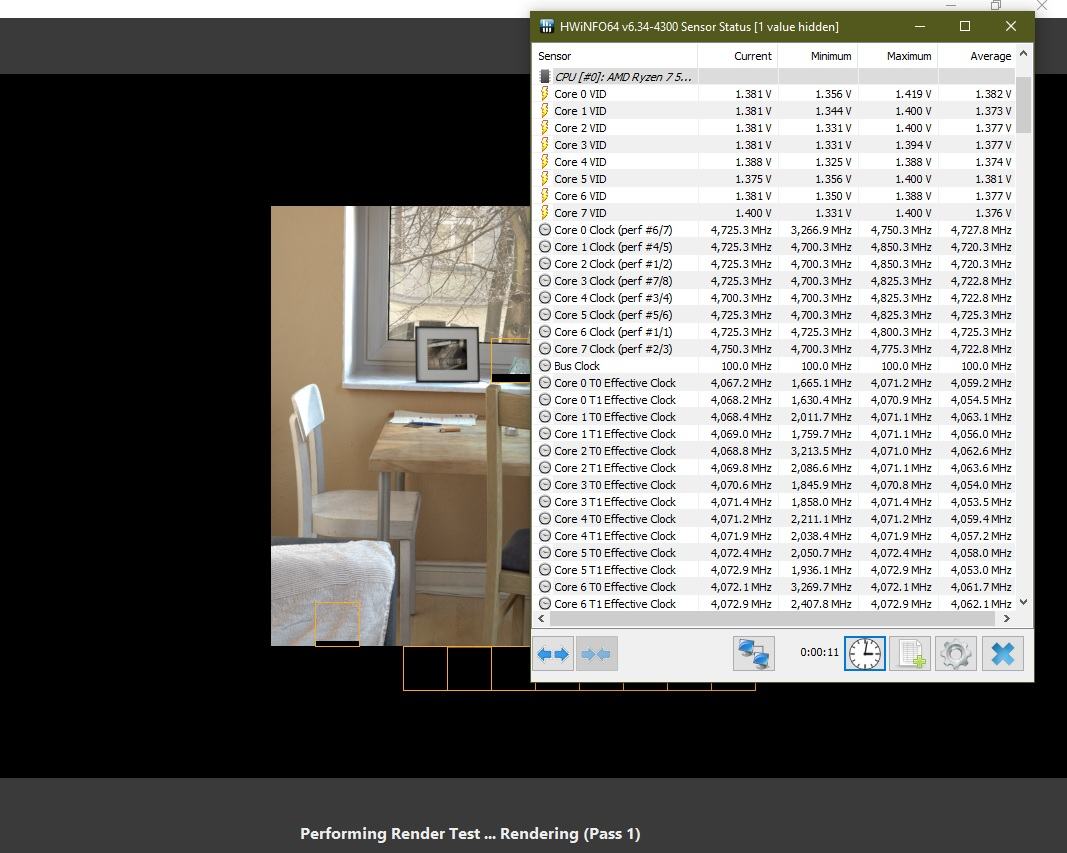
Task: Select Core 1 Clock (perf #4/5) row
Action: pos(774,247)
